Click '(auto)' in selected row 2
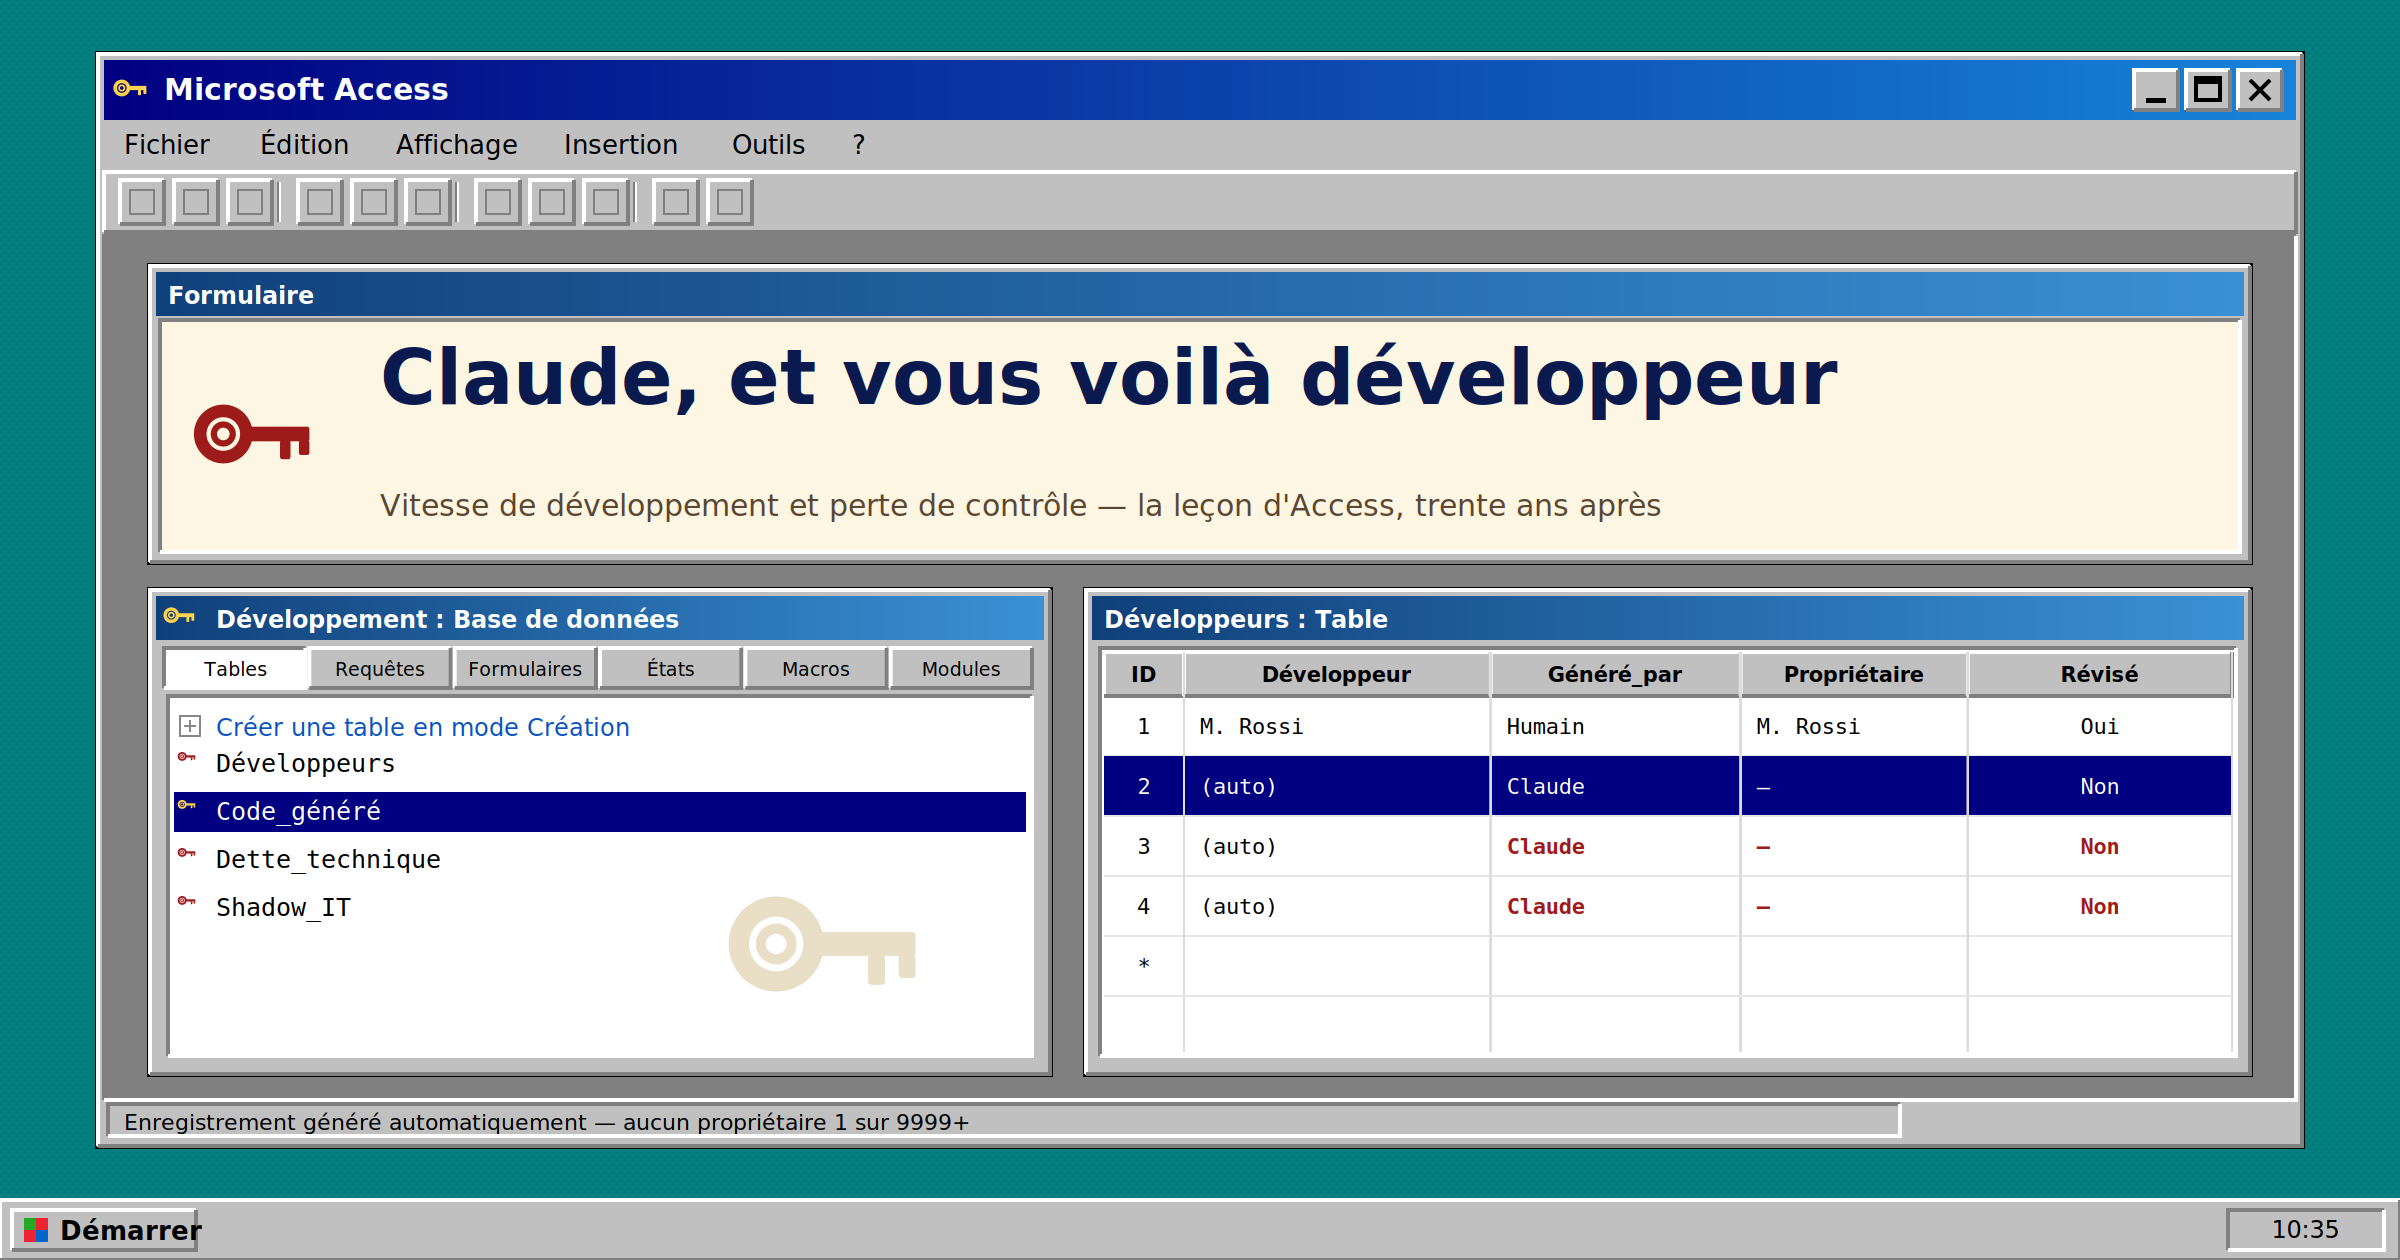 1337,787
